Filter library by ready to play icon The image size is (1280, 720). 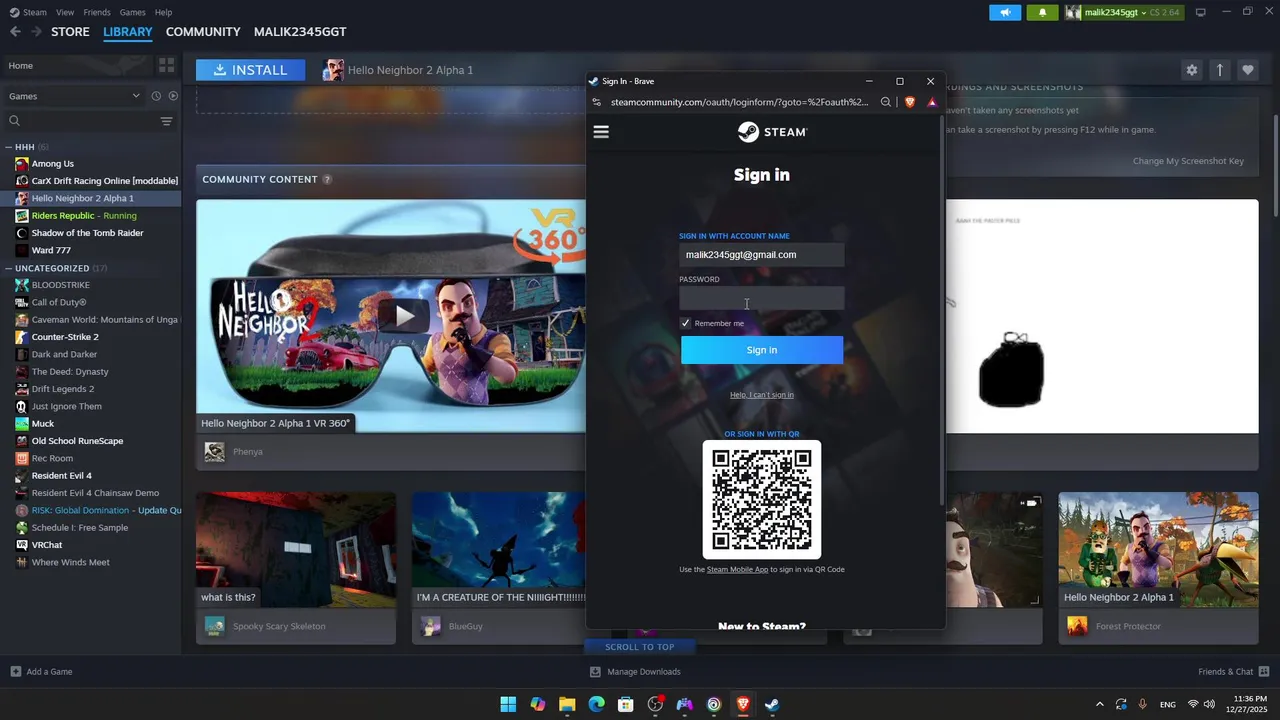coord(173,96)
